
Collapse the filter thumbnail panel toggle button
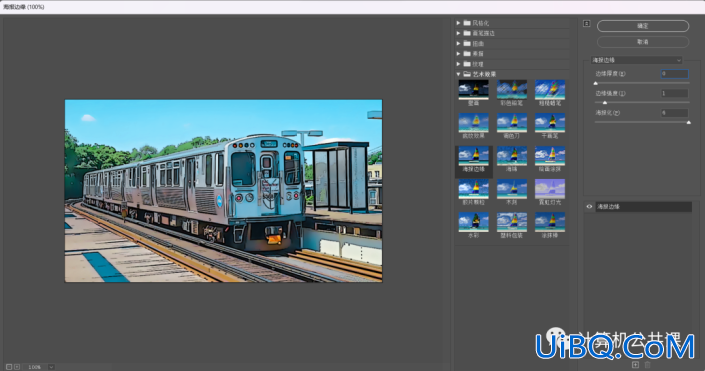pos(586,23)
